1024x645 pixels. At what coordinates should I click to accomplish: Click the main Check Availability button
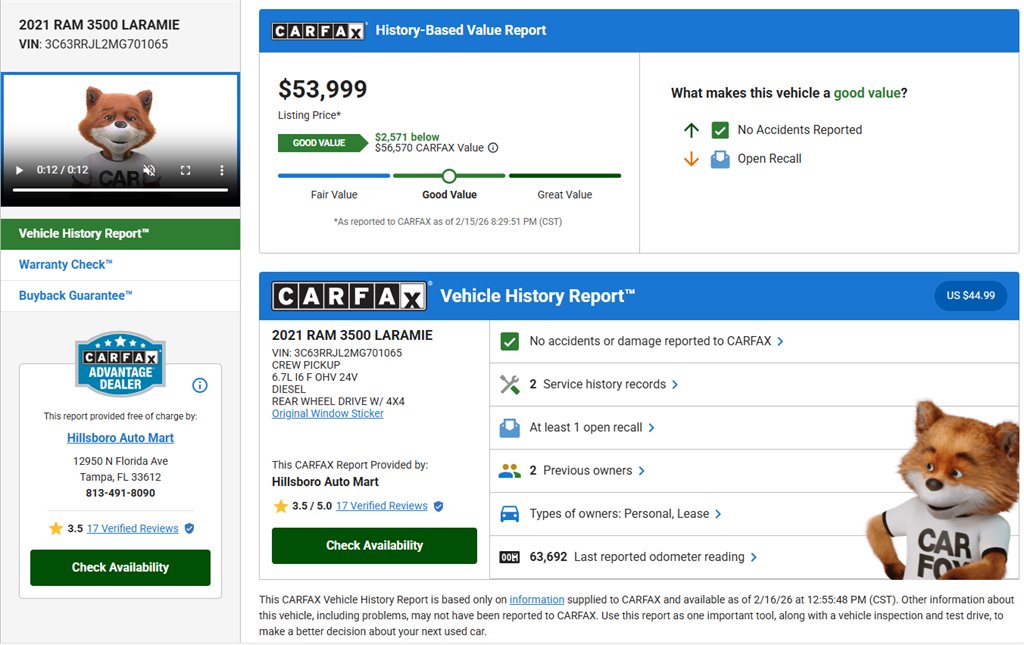(x=374, y=545)
